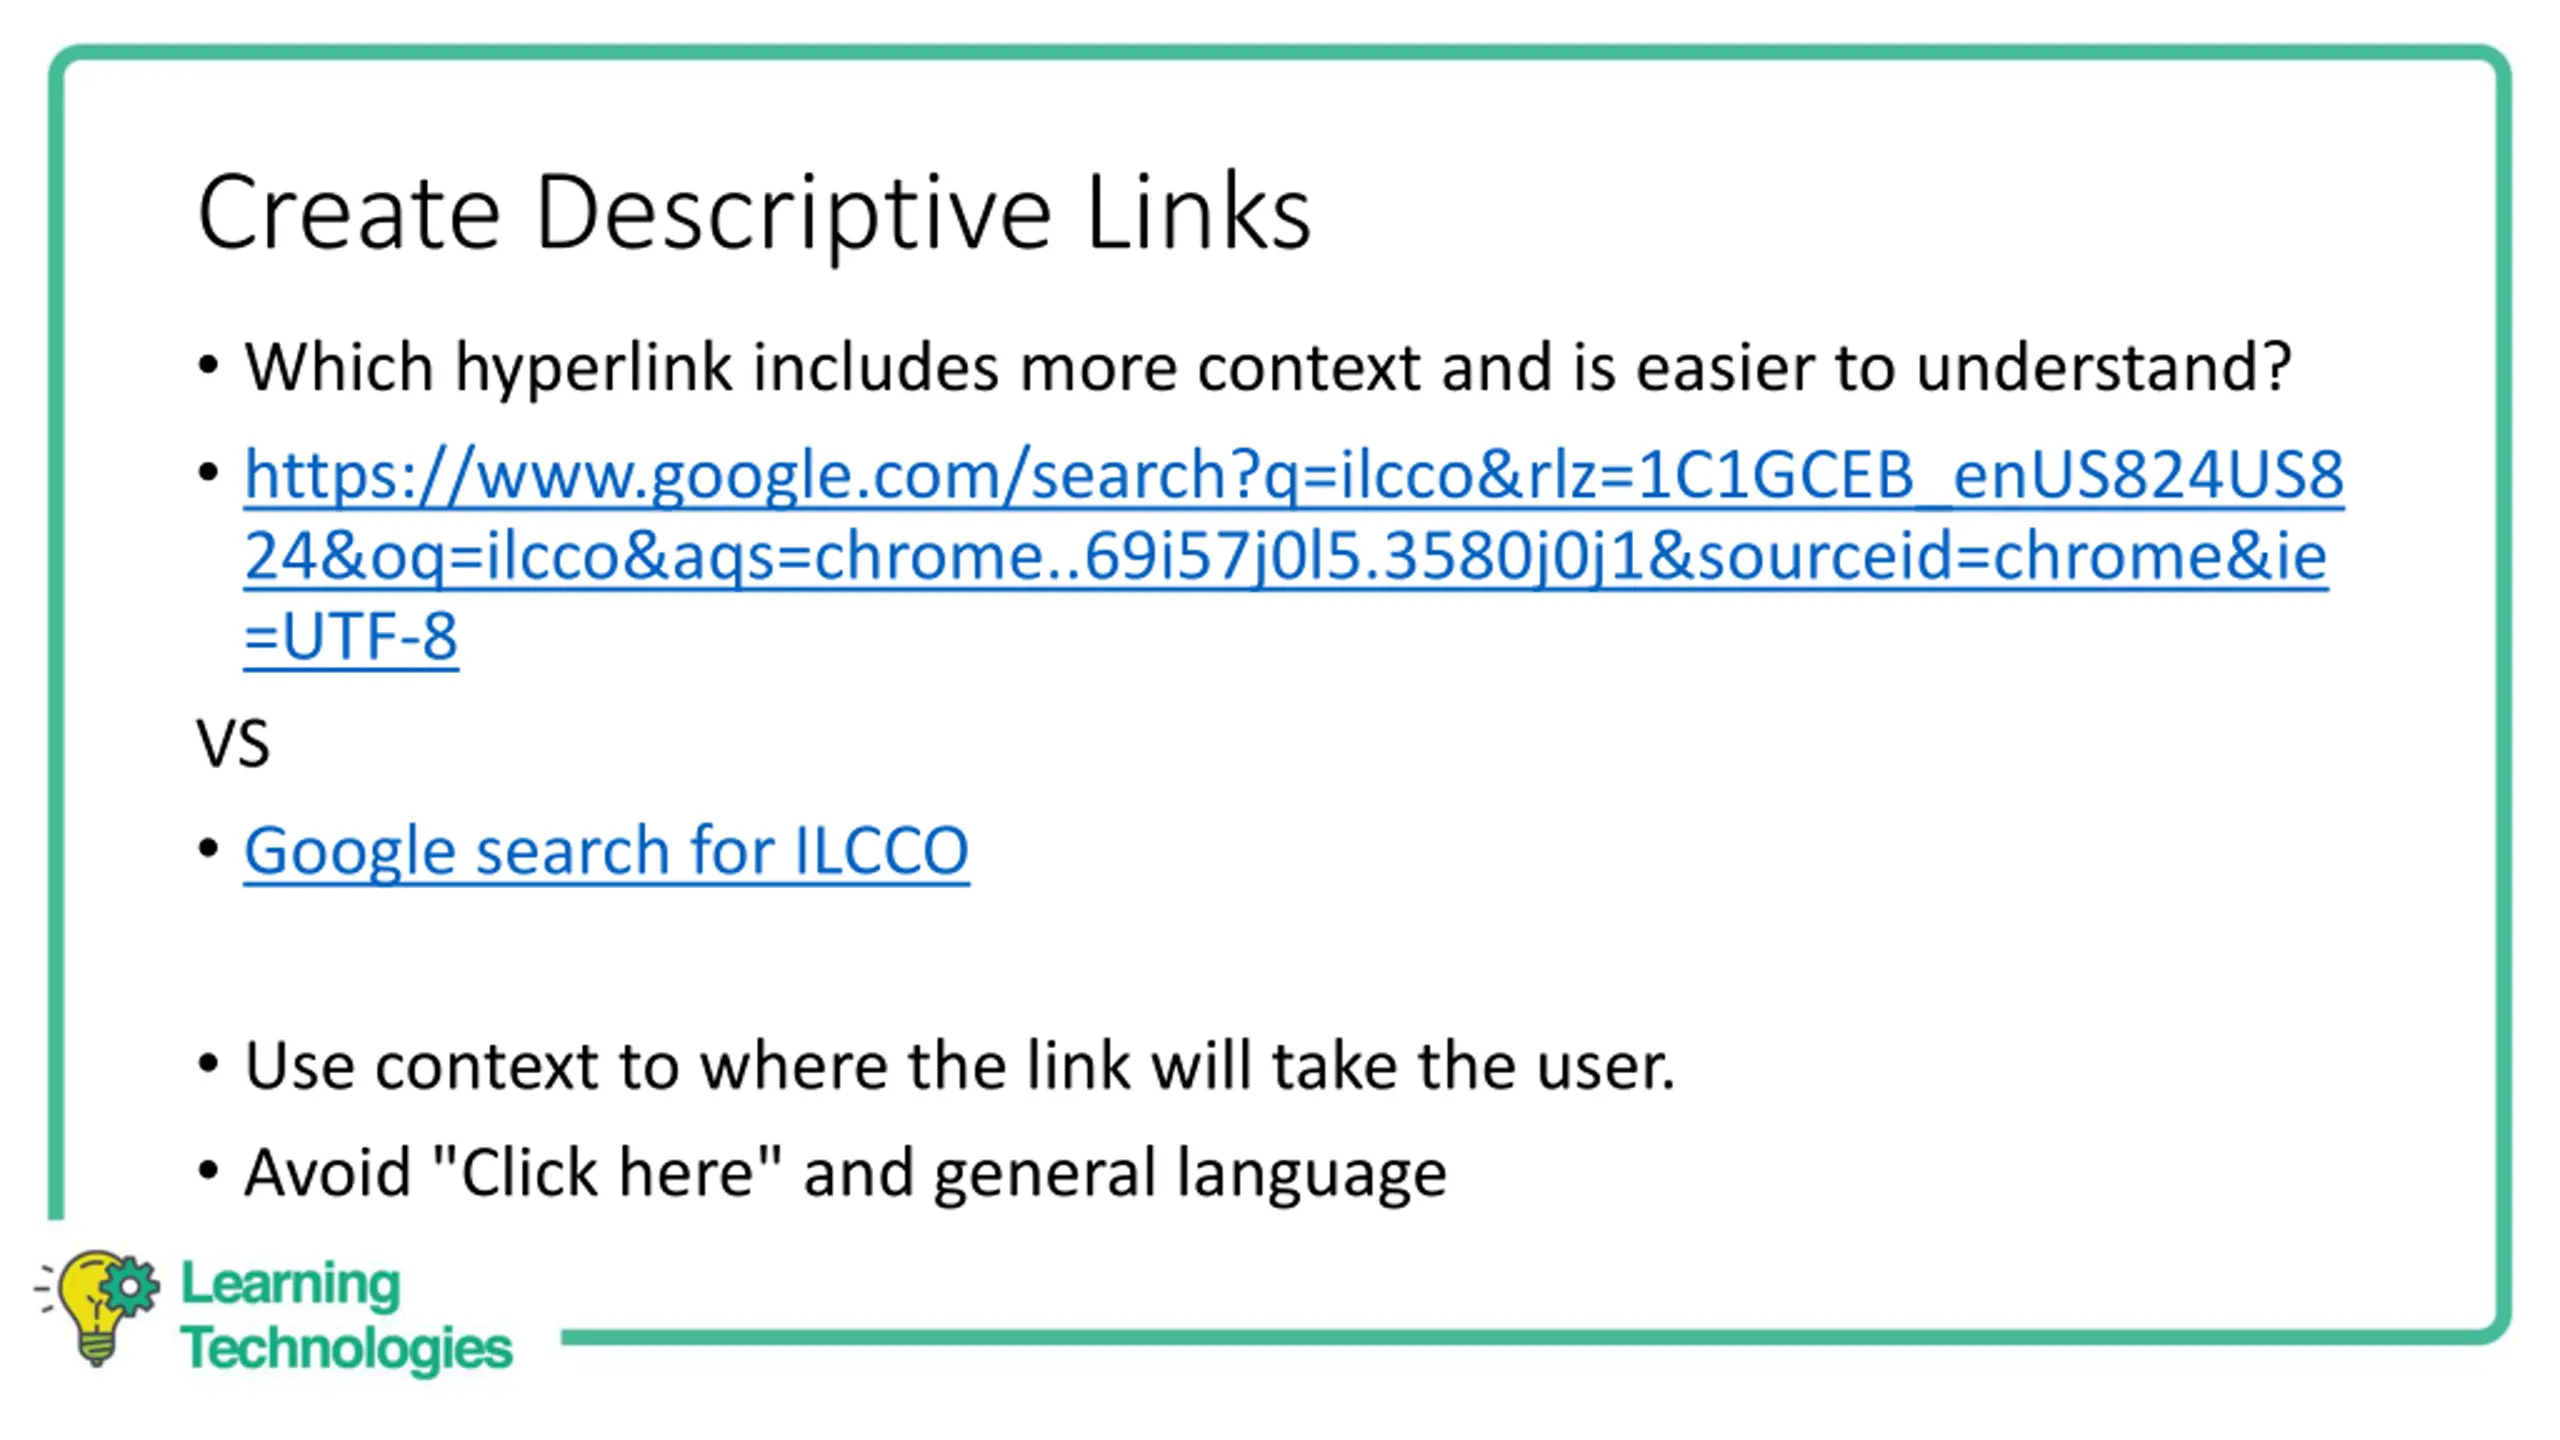Open the long Google search URL link

1294,555
